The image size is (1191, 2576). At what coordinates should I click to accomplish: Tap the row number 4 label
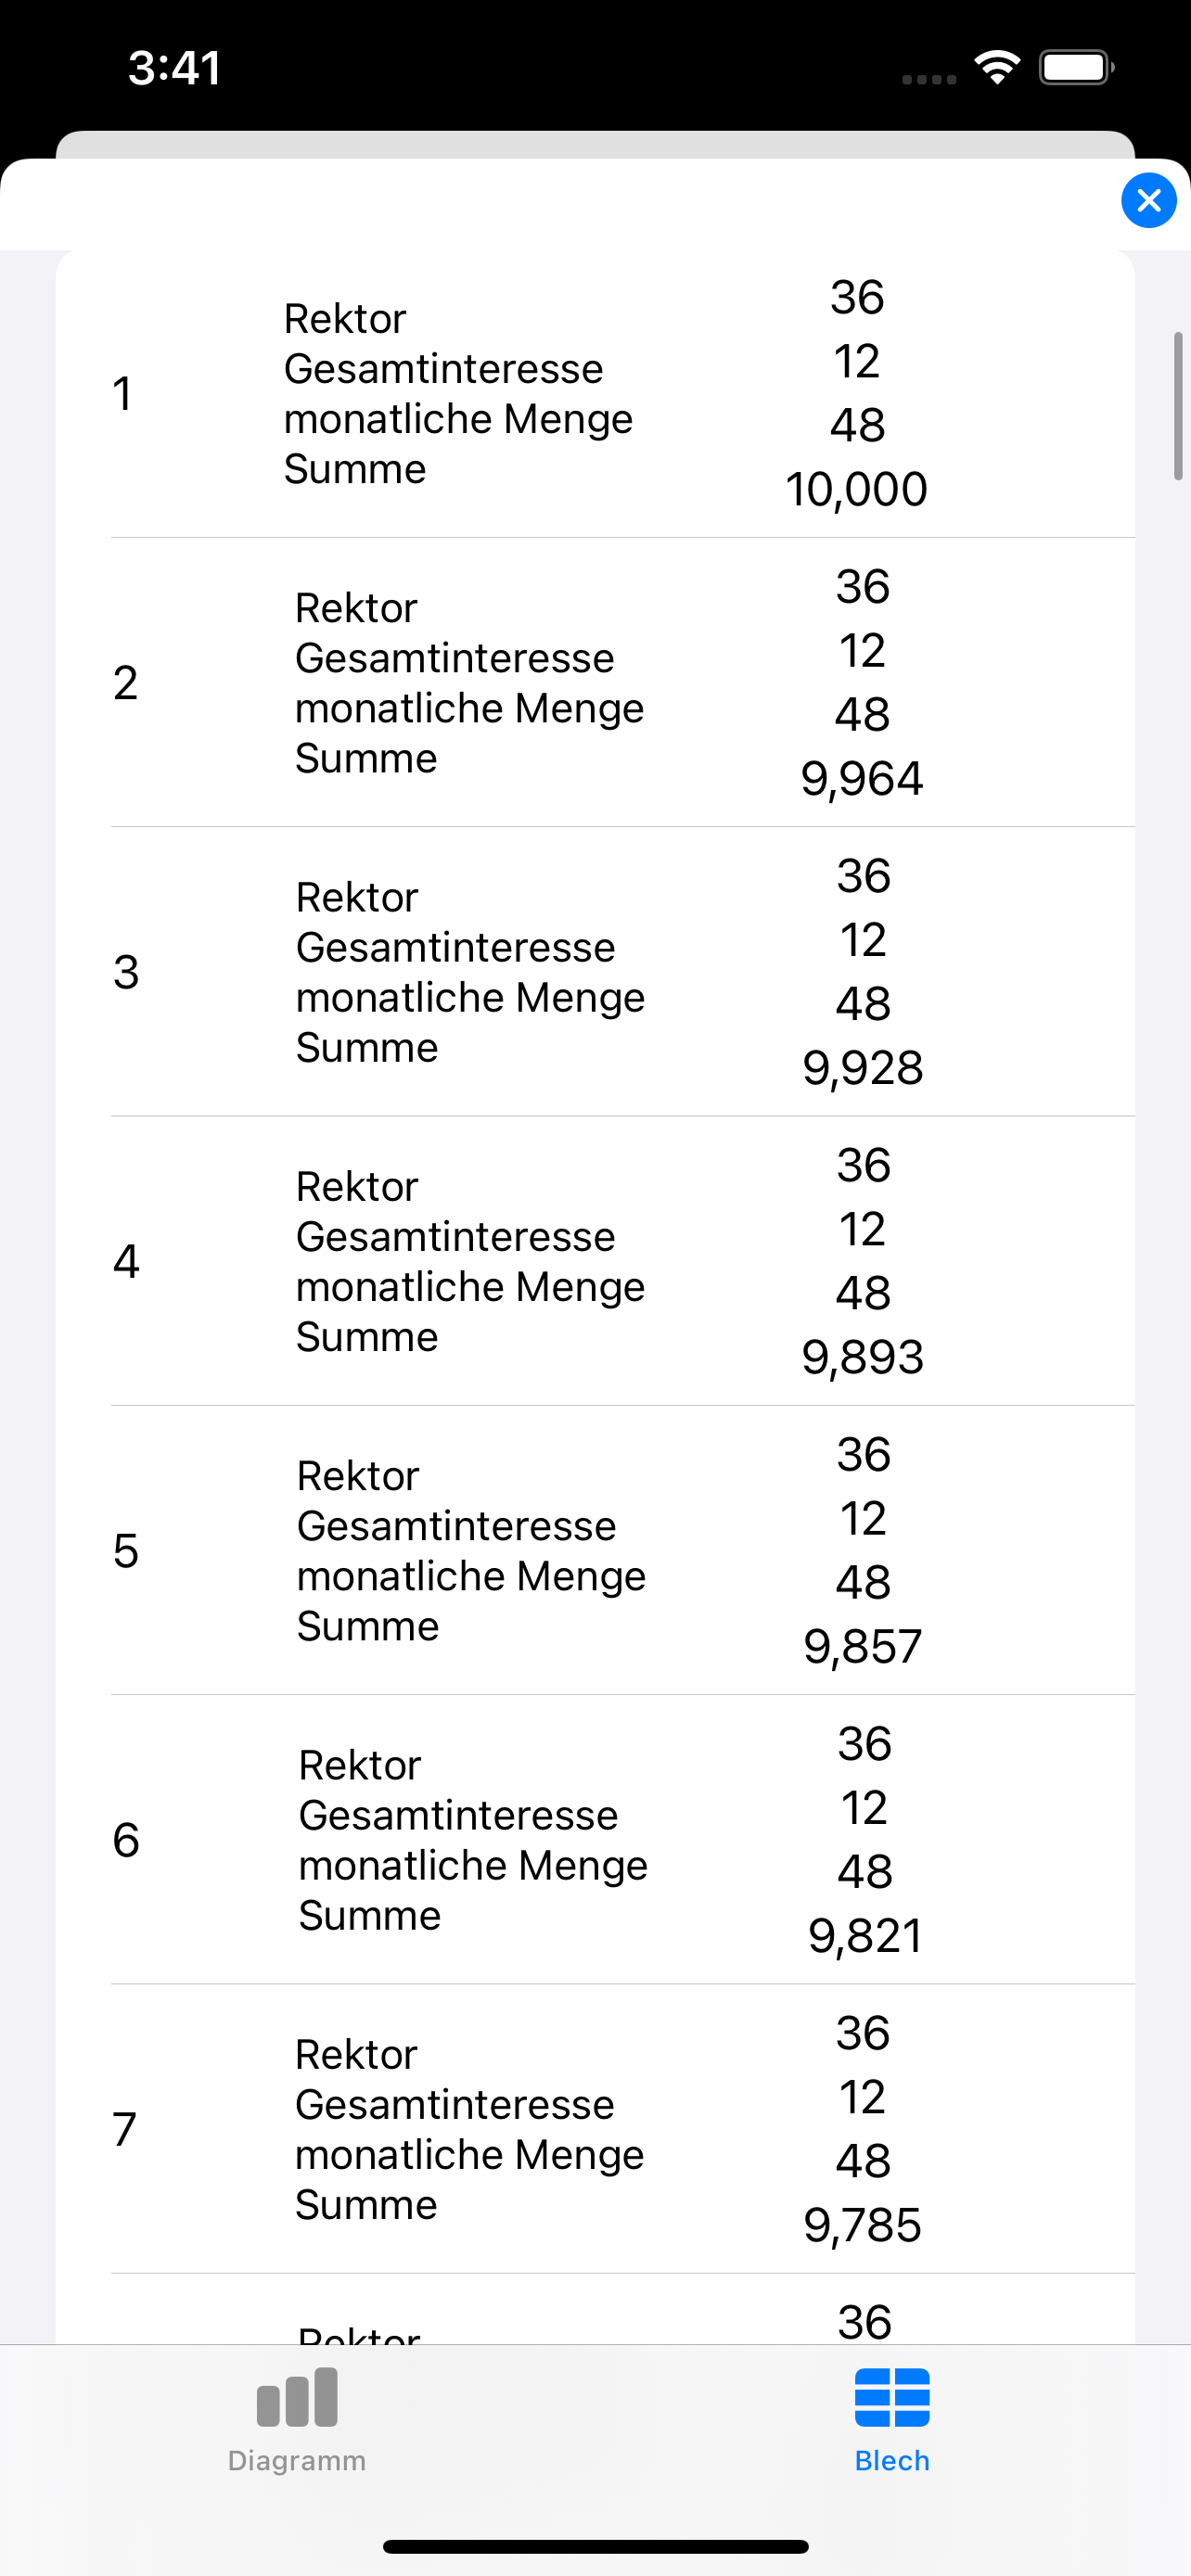pyautogui.click(x=126, y=1261)
